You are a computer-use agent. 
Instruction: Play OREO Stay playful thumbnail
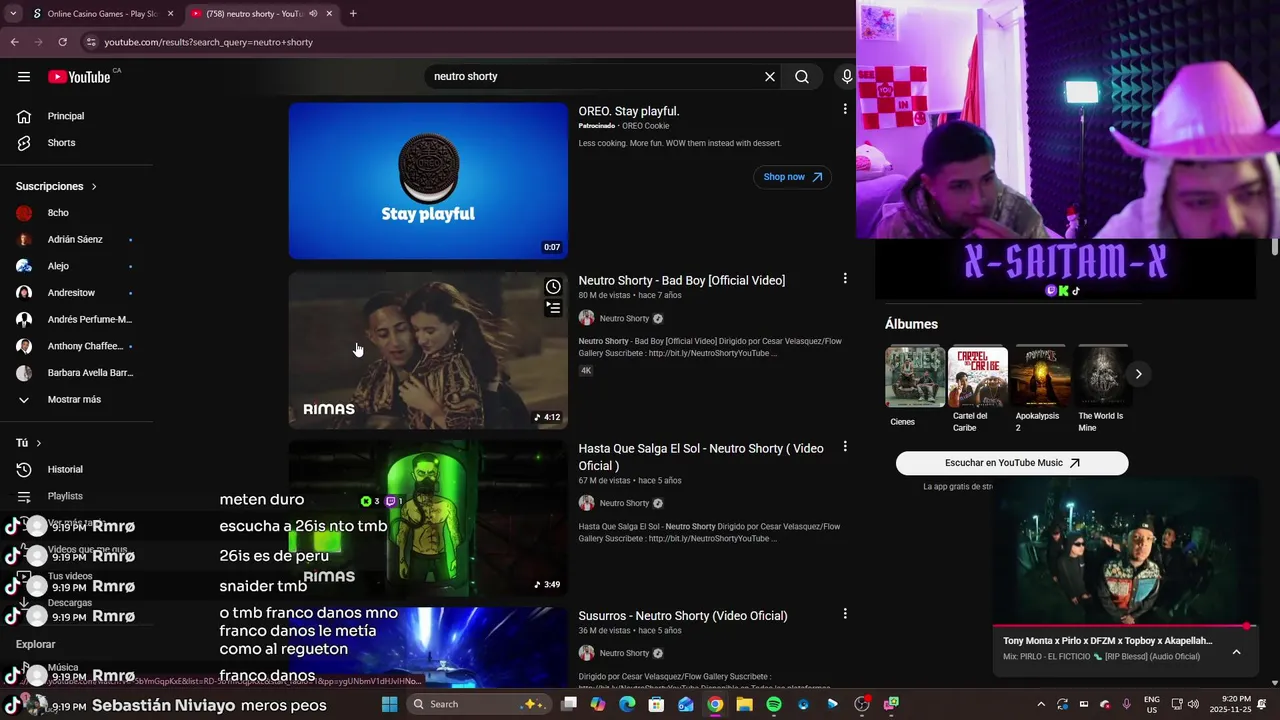[x=428, y=181]
